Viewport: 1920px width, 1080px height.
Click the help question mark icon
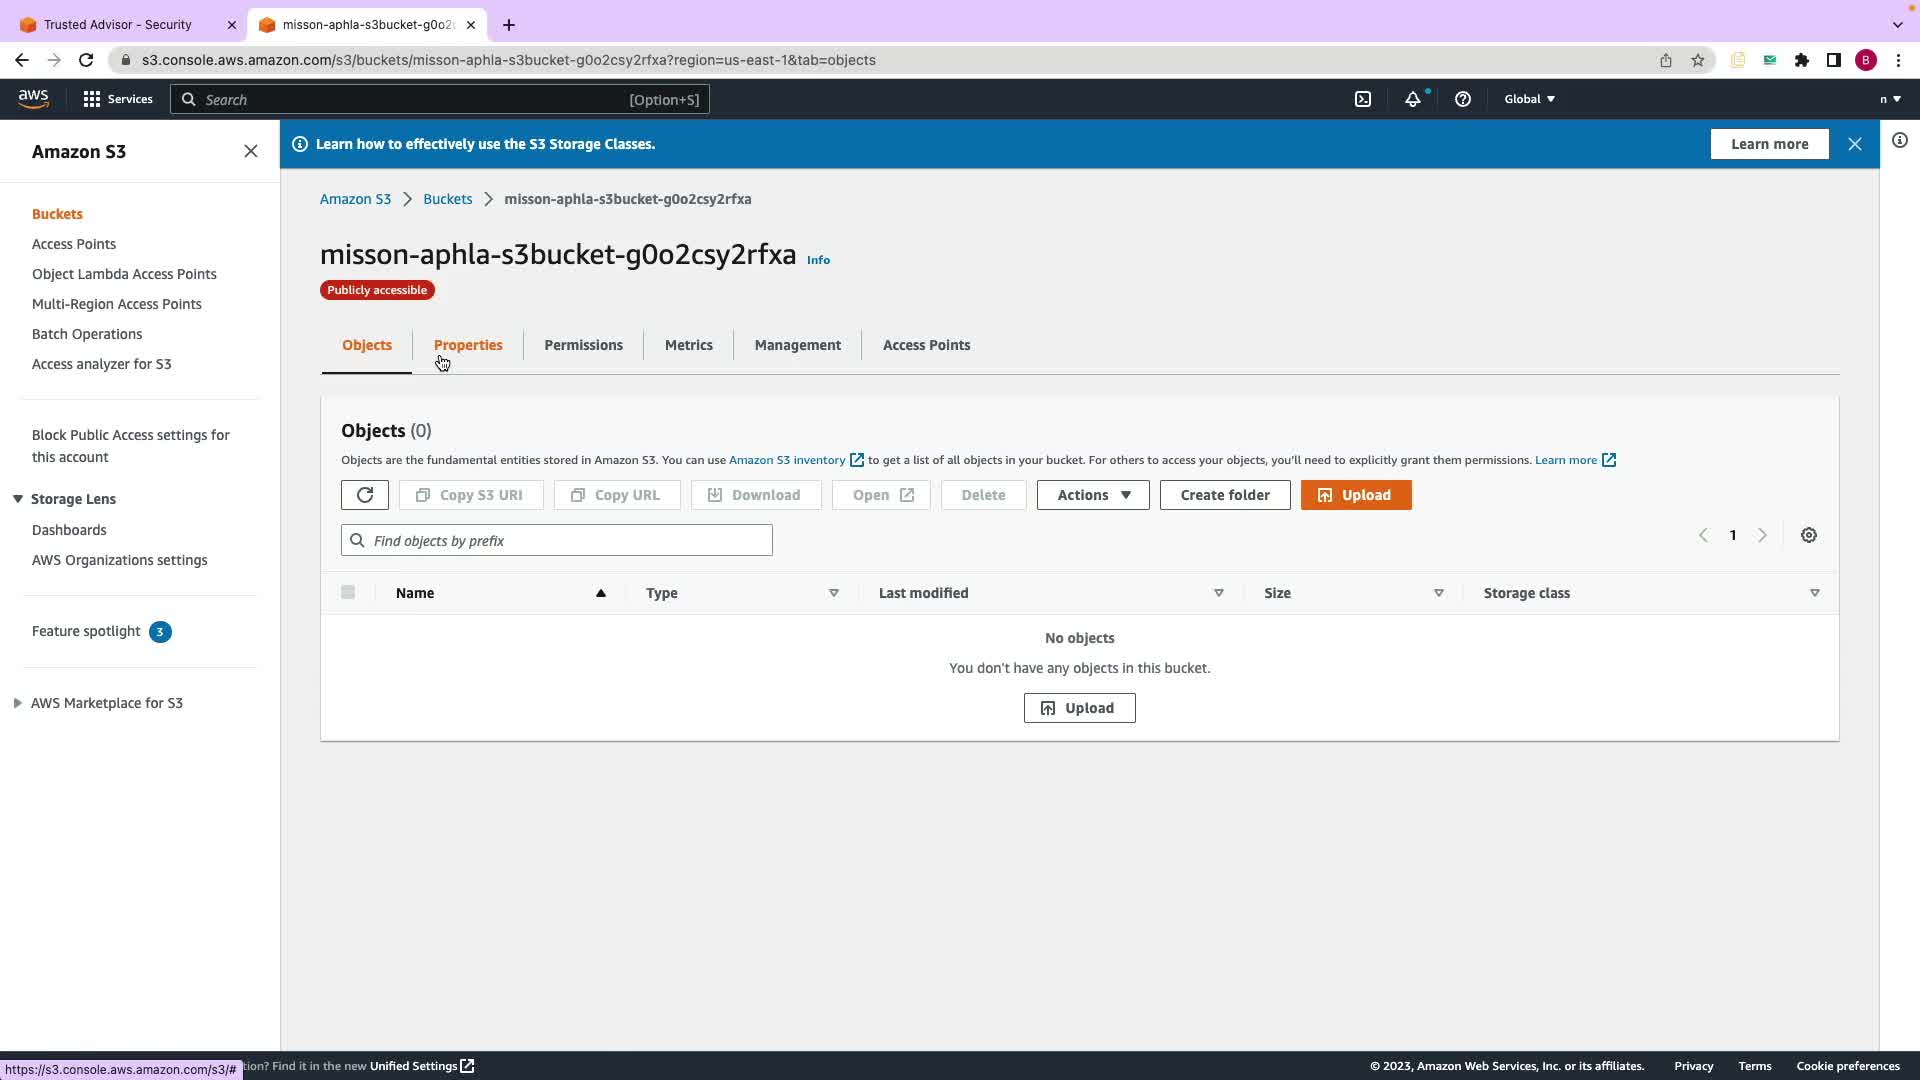[1462, 99]
